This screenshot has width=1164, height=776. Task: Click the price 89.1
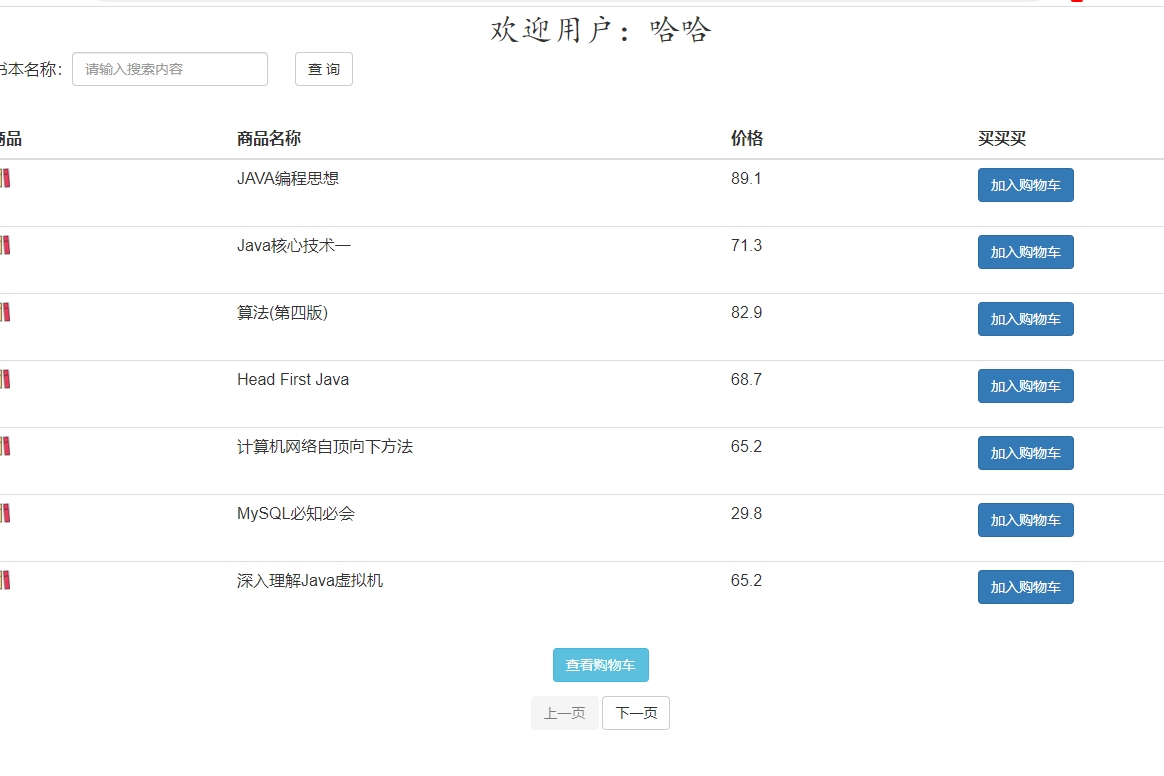pyautogui.click(x=746, y=178)
